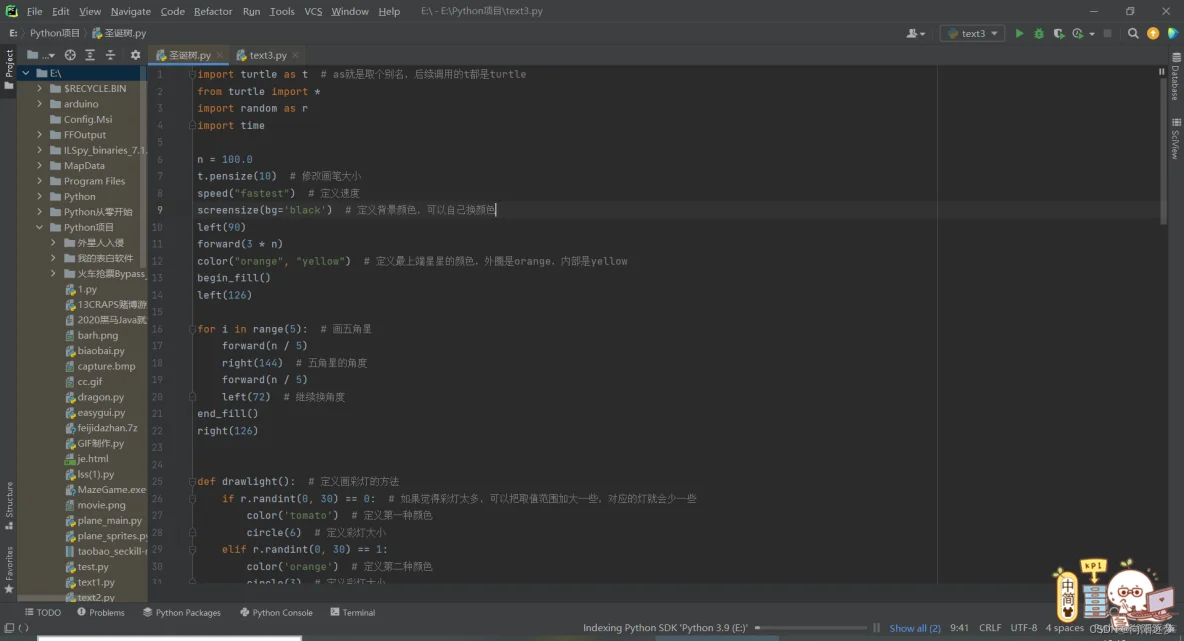Viewport: 1184px width, 641px height.
Task: Open the File menu
Action: 35,11
